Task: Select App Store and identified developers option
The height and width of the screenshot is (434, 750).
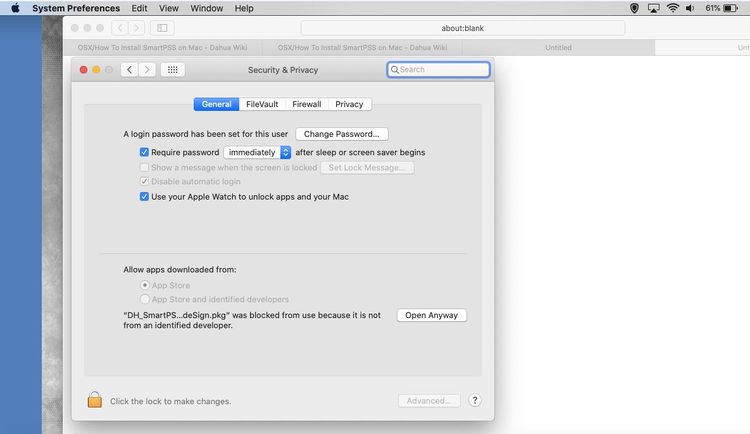Action: pos(144,299)
